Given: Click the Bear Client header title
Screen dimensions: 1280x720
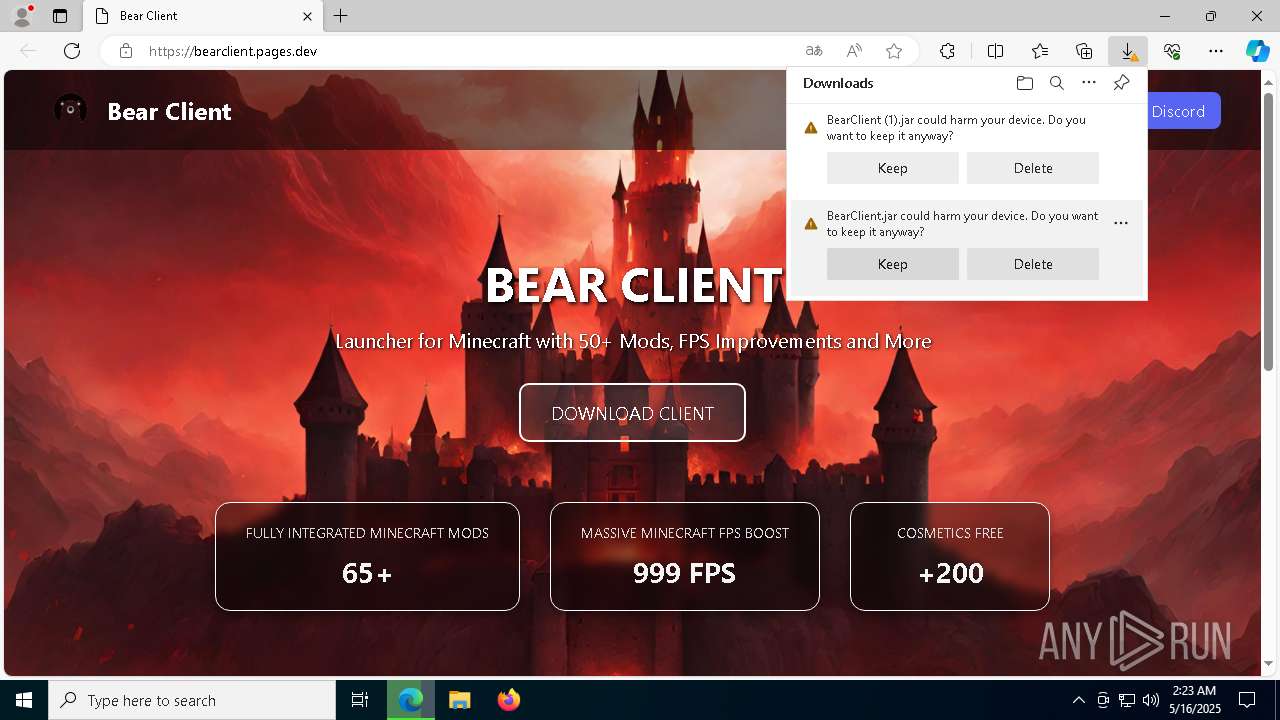Looking at the screenshot, I should tap(169, 111).
